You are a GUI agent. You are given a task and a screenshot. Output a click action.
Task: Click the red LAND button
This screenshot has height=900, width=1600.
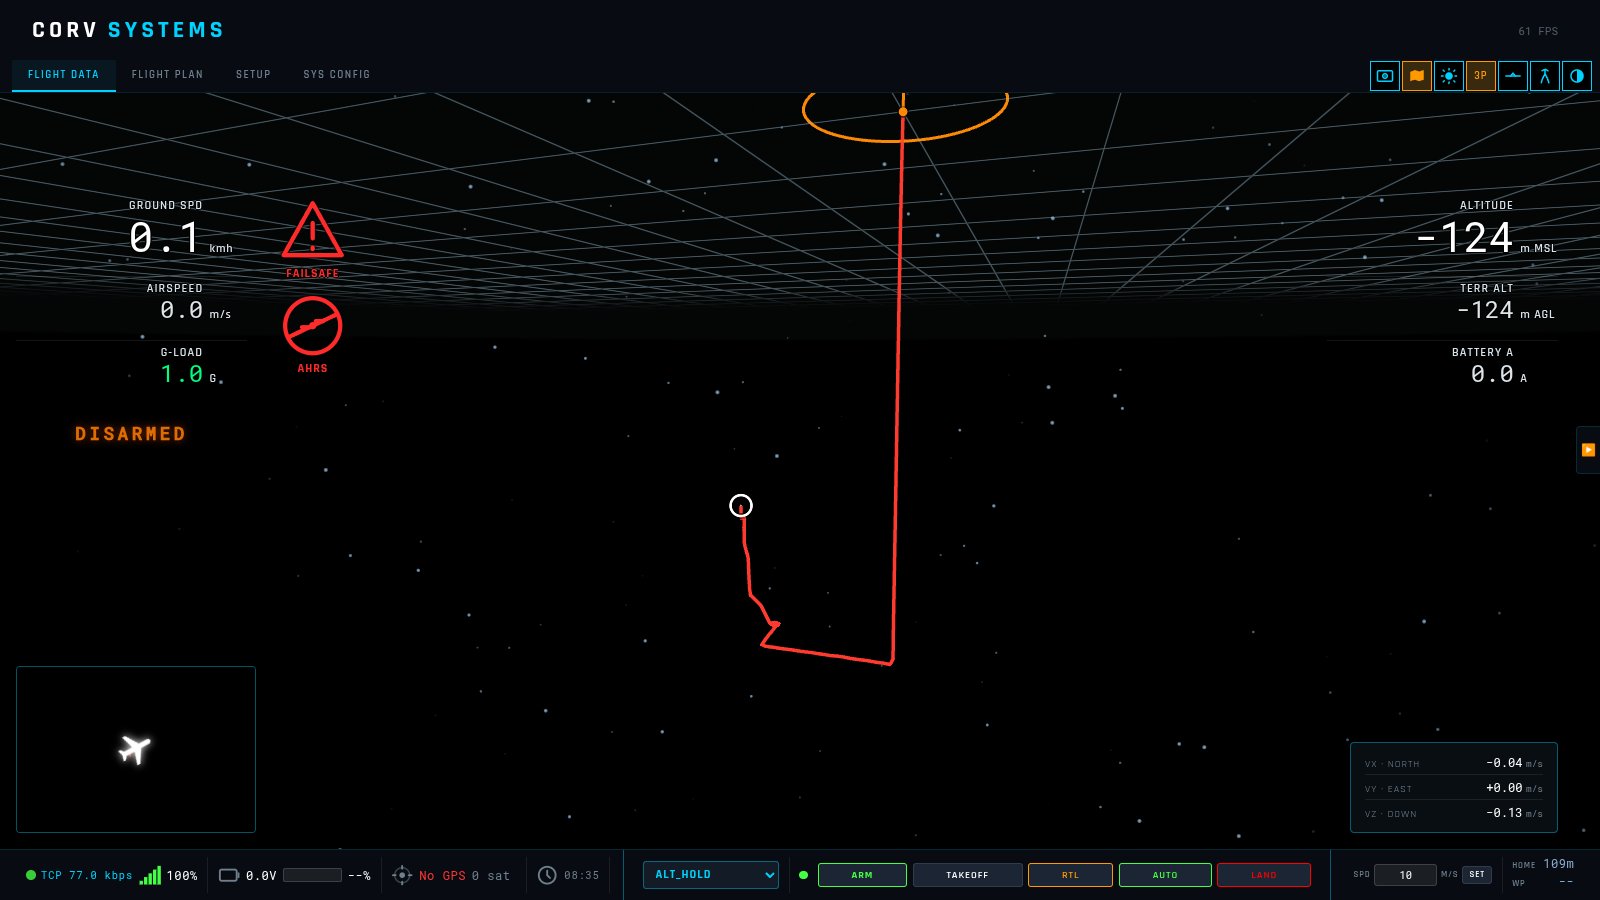(x=1264, y=875)
